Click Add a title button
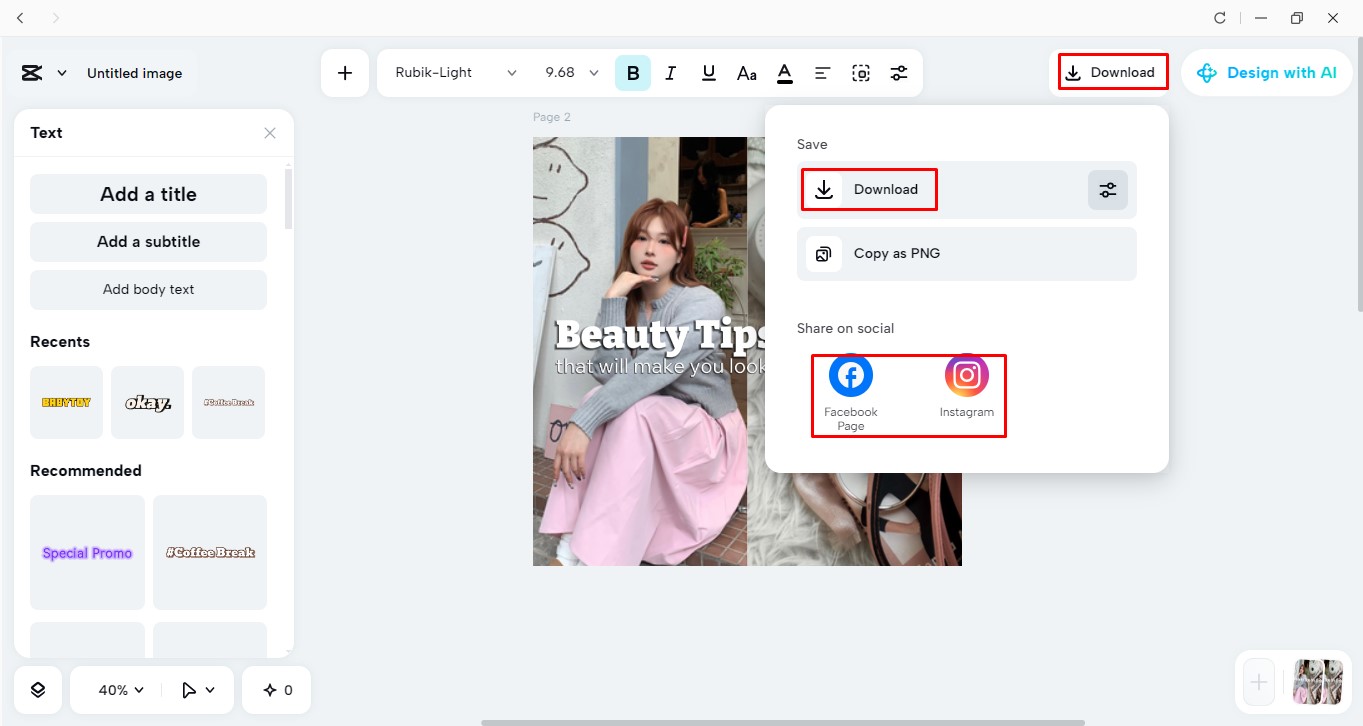 pyautogui.click(x=148, y=194)
